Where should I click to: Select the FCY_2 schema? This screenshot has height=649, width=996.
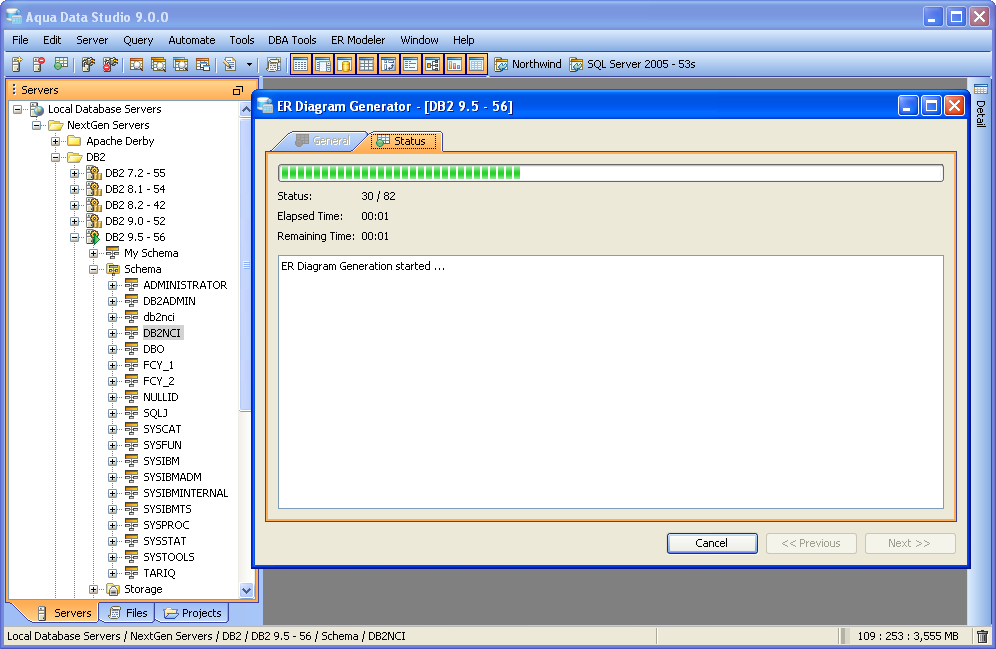click(159, 381)
